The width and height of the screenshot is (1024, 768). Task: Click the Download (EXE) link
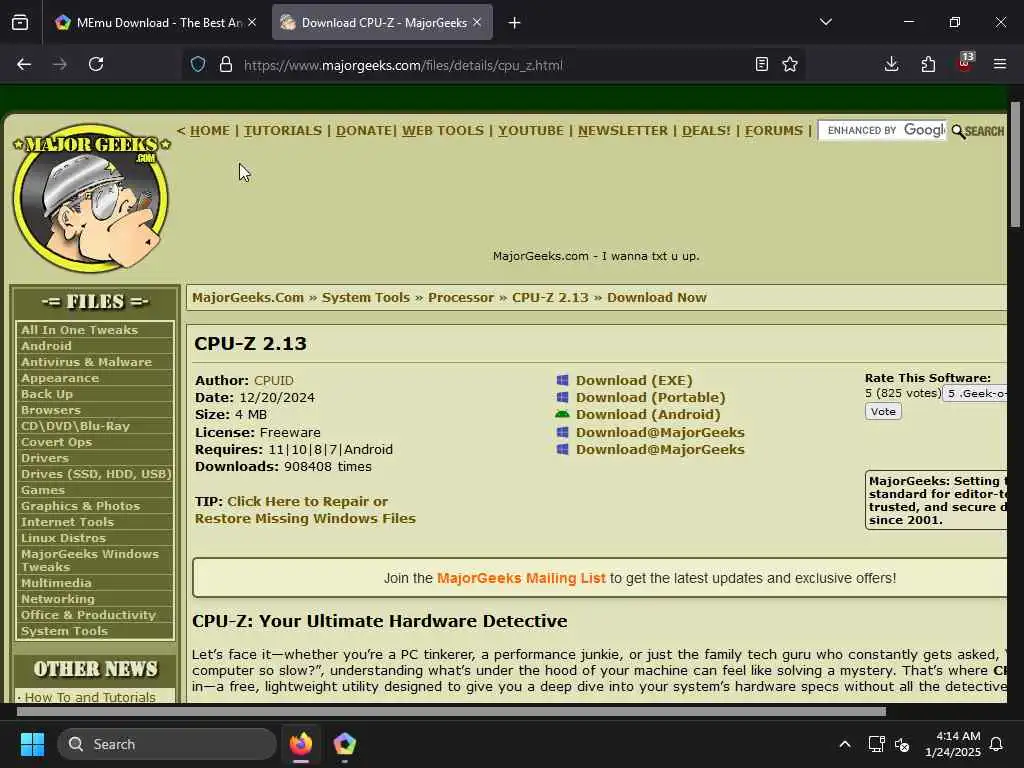tap(633, 380)
